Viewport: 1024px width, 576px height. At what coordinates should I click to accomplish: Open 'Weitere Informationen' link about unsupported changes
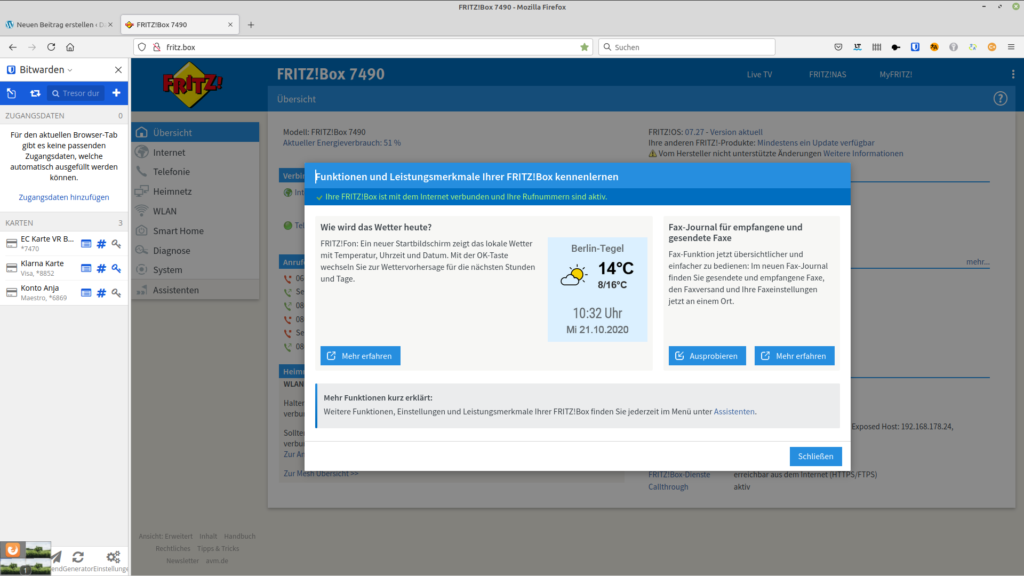click(x=863, y=153)
